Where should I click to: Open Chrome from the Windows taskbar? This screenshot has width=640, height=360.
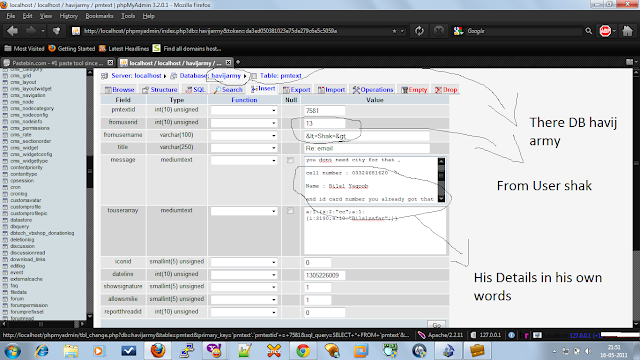(x=303, y=351)
